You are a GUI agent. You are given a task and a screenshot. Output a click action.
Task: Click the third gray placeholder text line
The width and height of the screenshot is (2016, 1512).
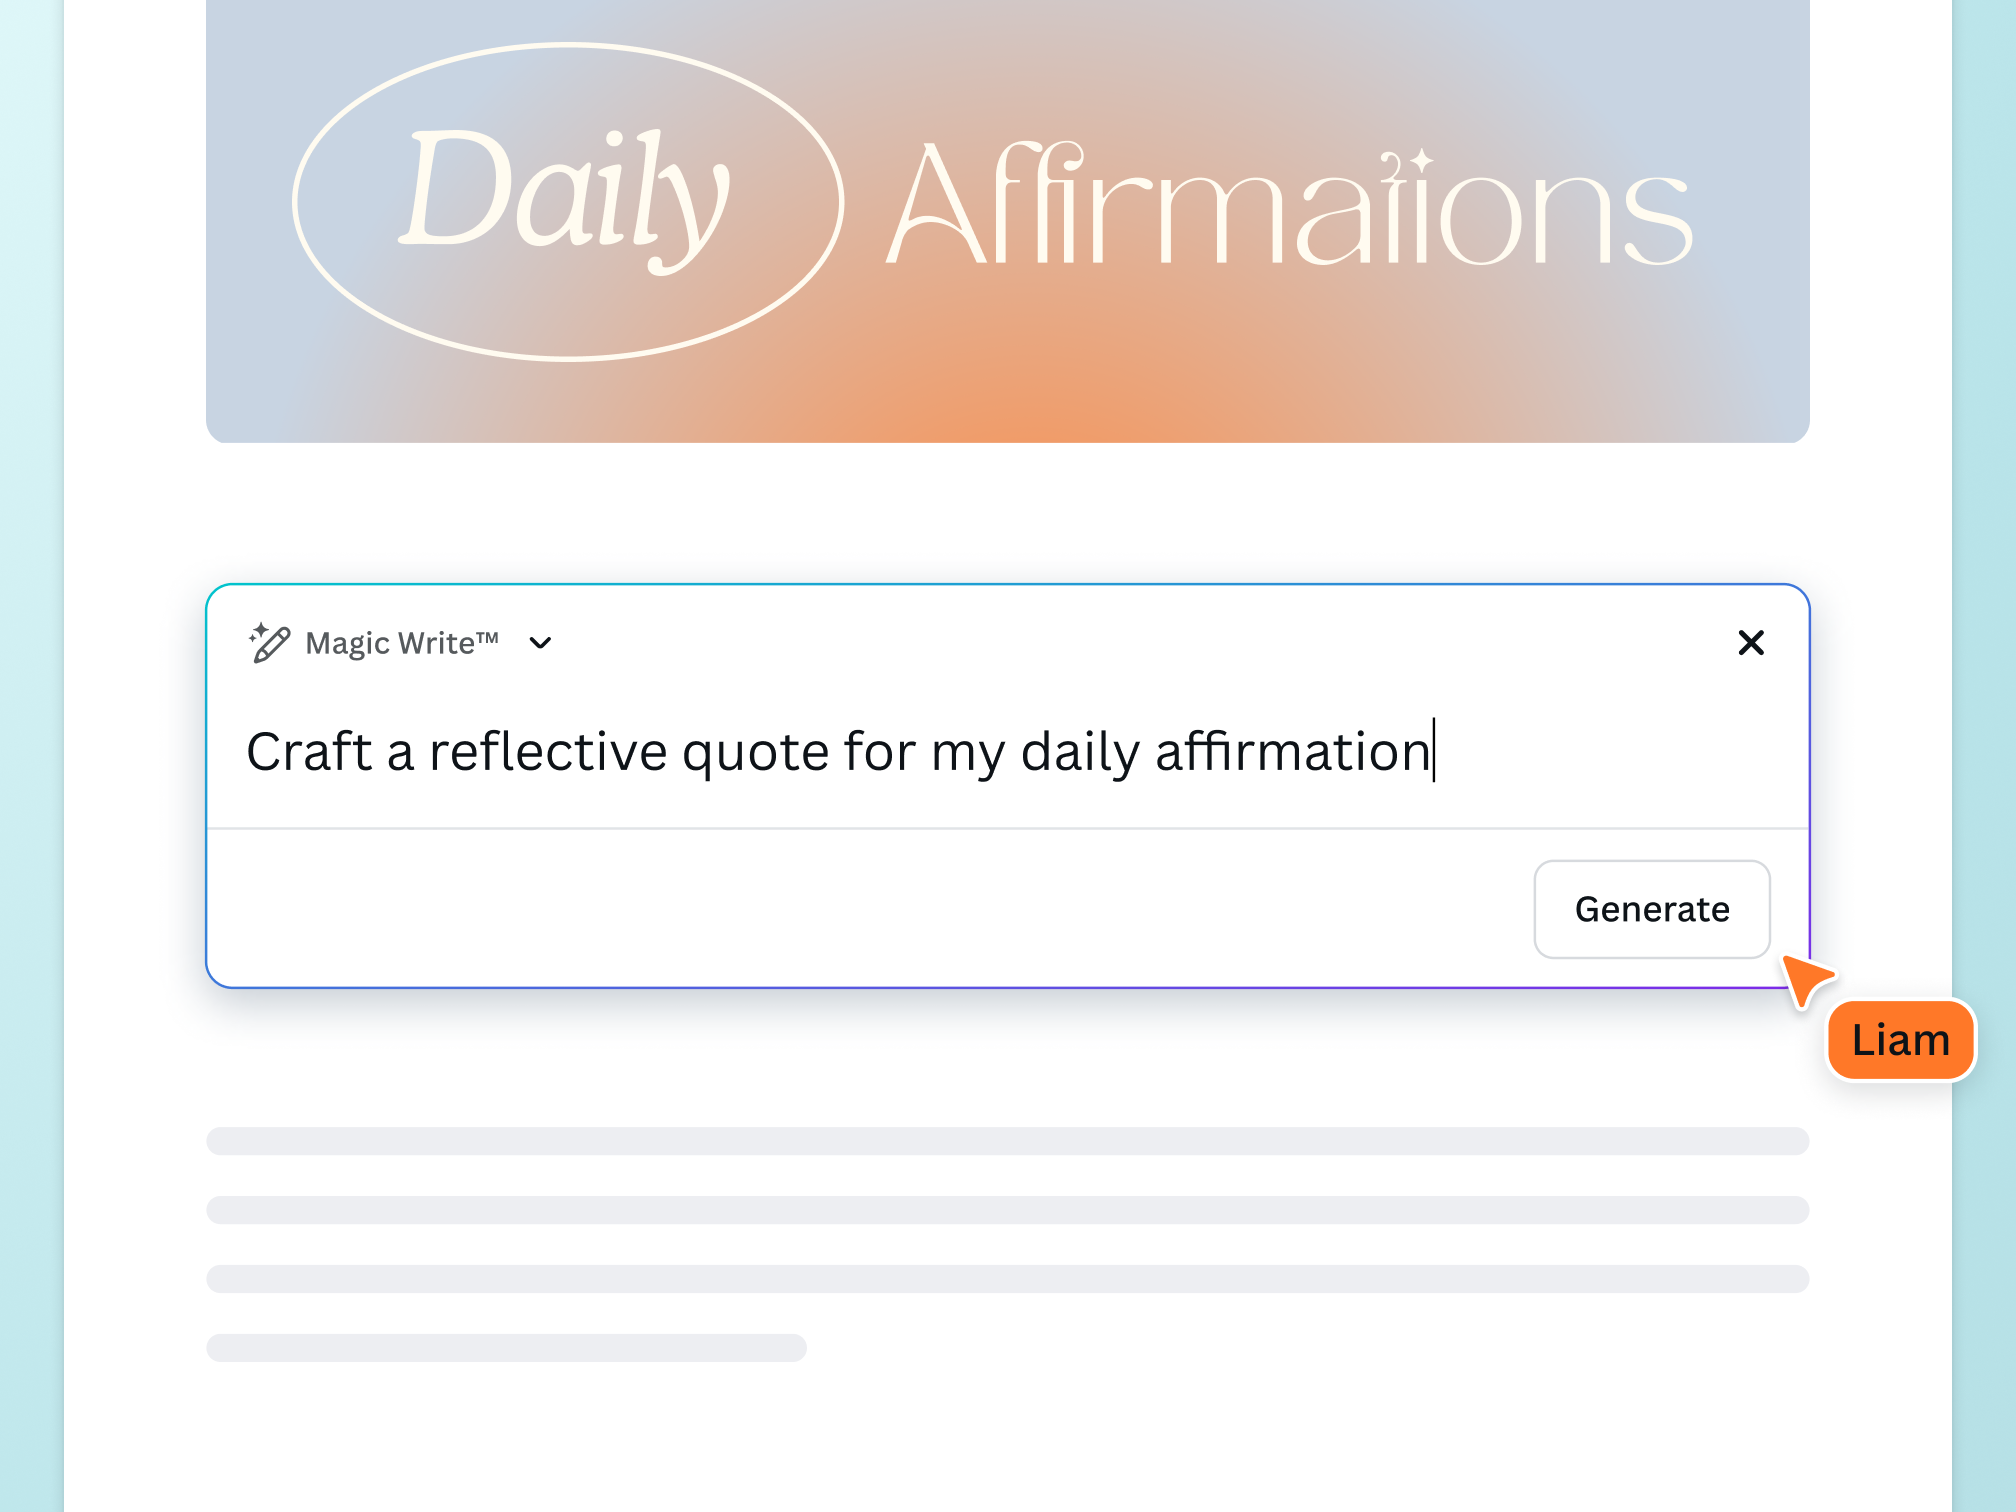(x=1007, y=1279)
